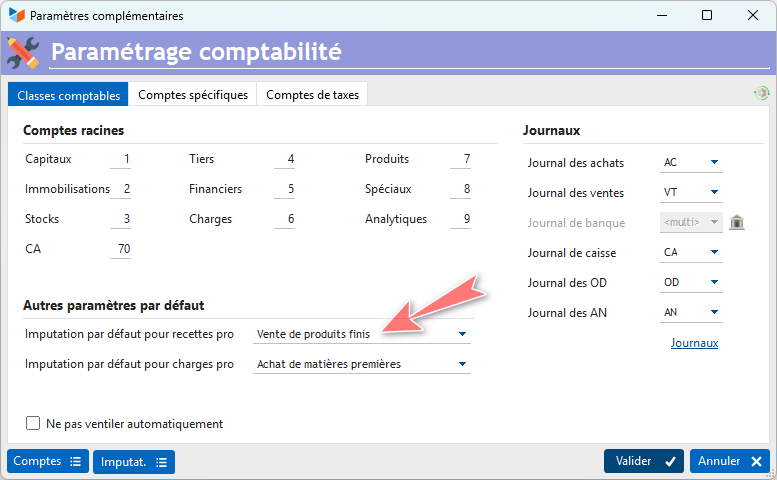Click the list icon on Imputat. button
Image resolution: width=777 pixels, height=480 pixels.
pyautogui.click(x=162, y=462)
